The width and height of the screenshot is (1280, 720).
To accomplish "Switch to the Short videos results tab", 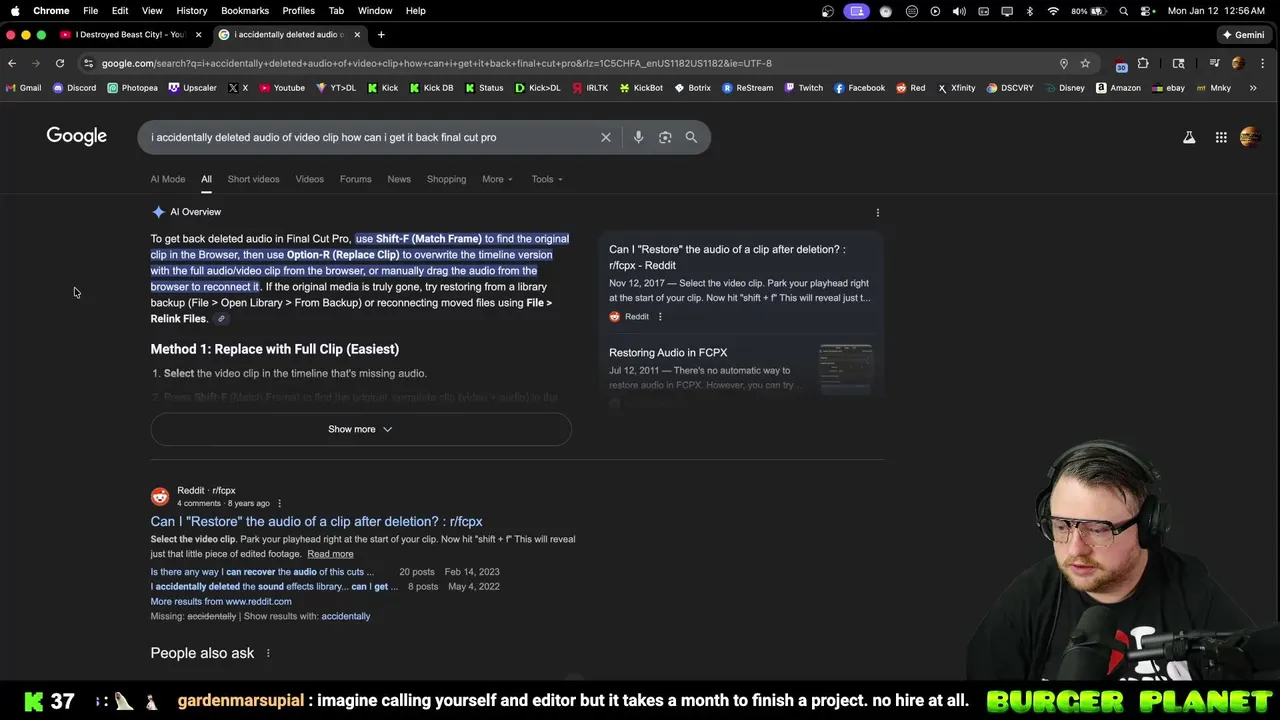I will point(253,179).
